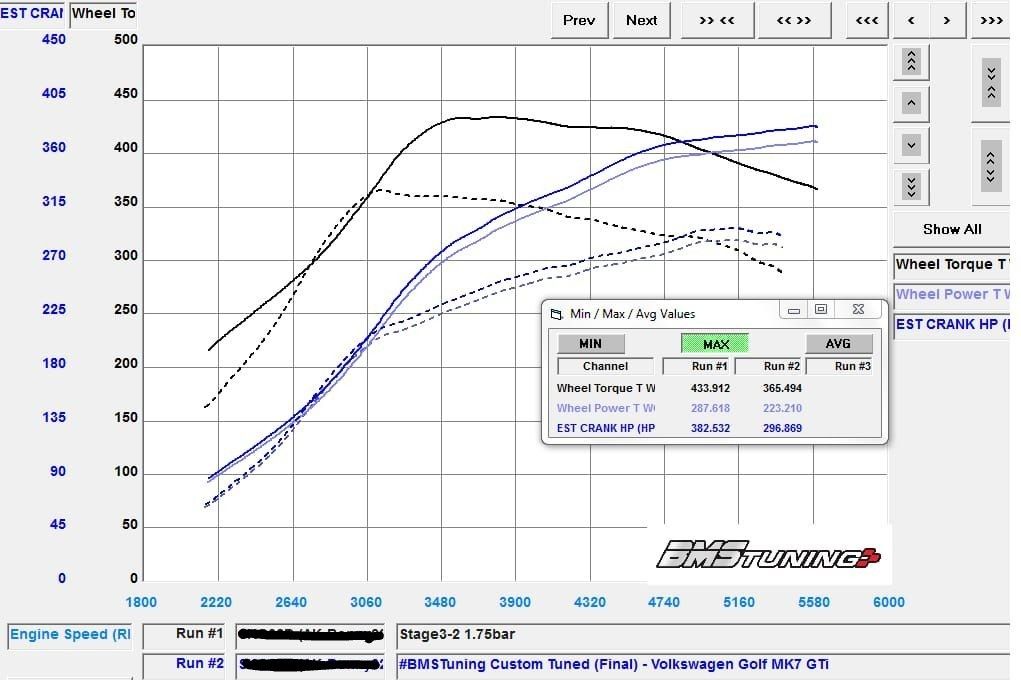Click the '>> <<' zoom-in control
Viewport: 1021px width, 680px height.
[717, 20]
